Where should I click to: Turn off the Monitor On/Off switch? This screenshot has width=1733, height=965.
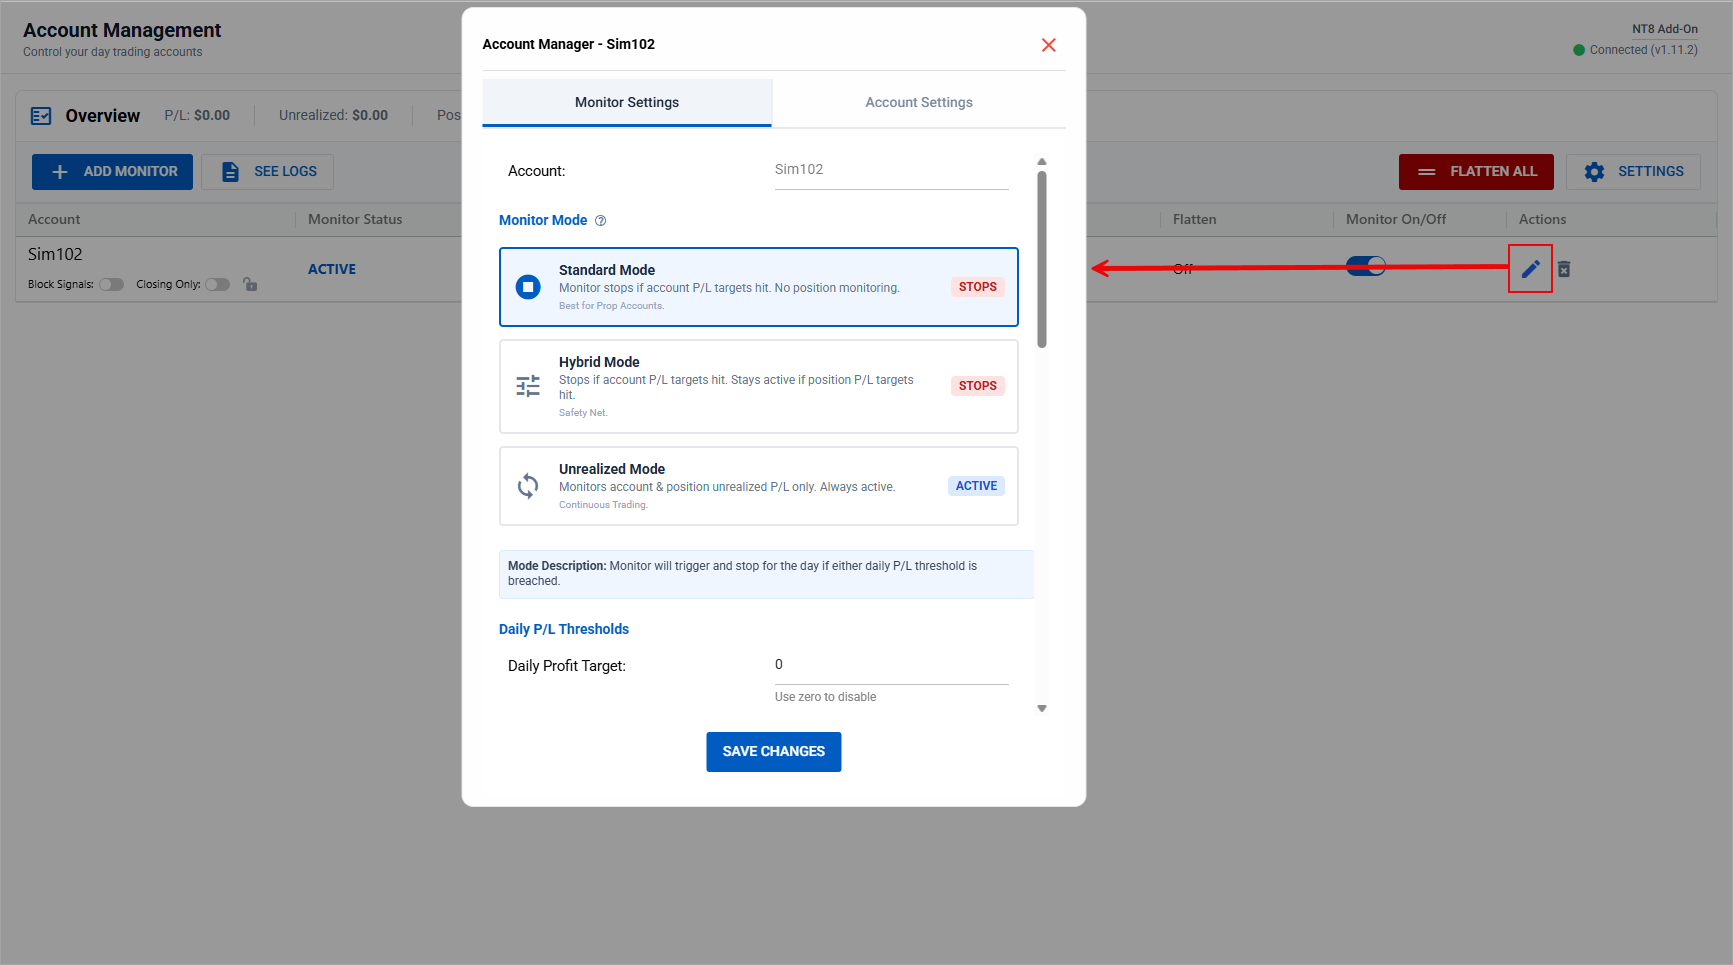coord(1365,266)
